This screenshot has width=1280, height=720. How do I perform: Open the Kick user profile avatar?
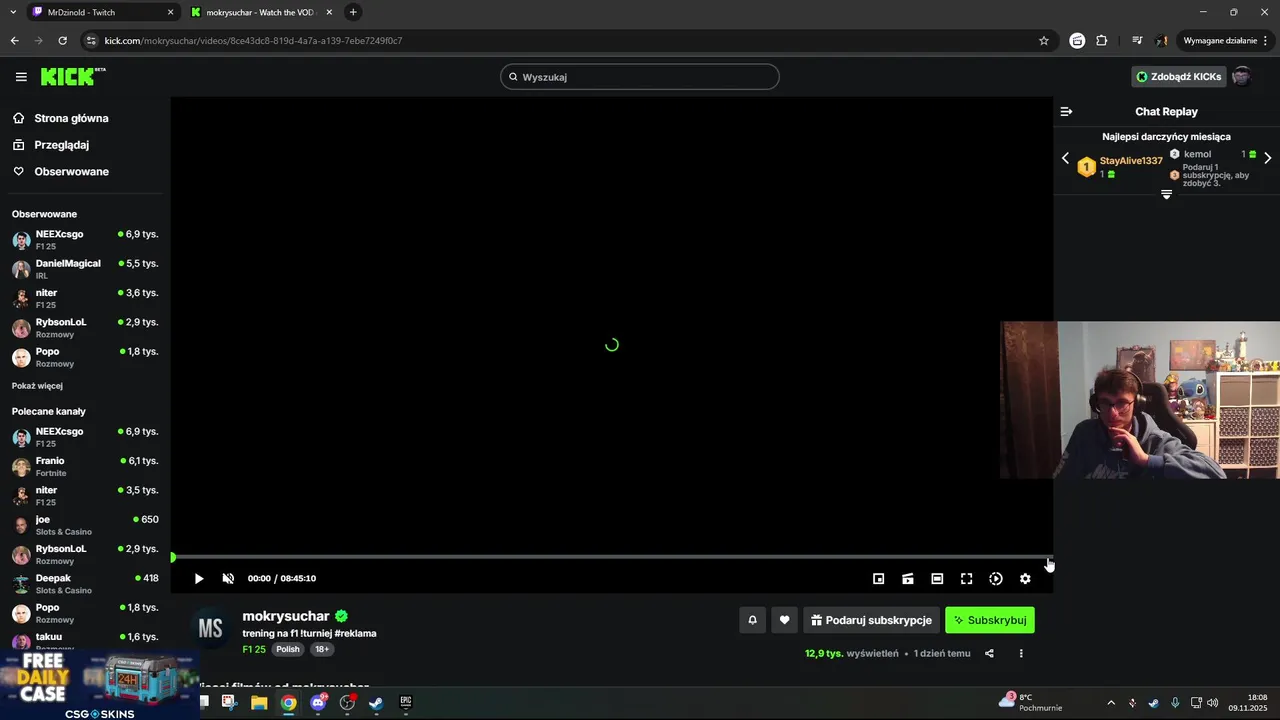tap(1242, 77)
